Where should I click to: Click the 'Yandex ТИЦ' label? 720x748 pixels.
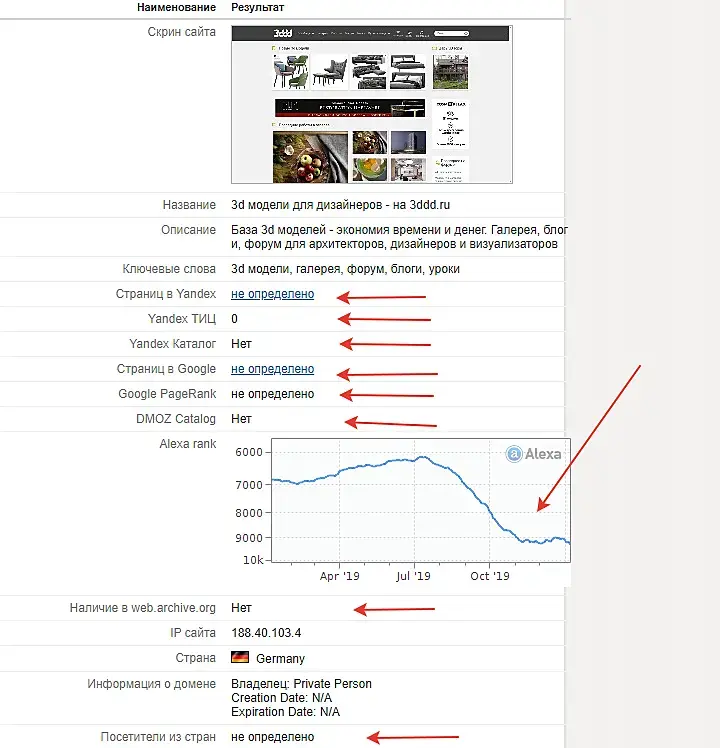[x=182, y=319]
